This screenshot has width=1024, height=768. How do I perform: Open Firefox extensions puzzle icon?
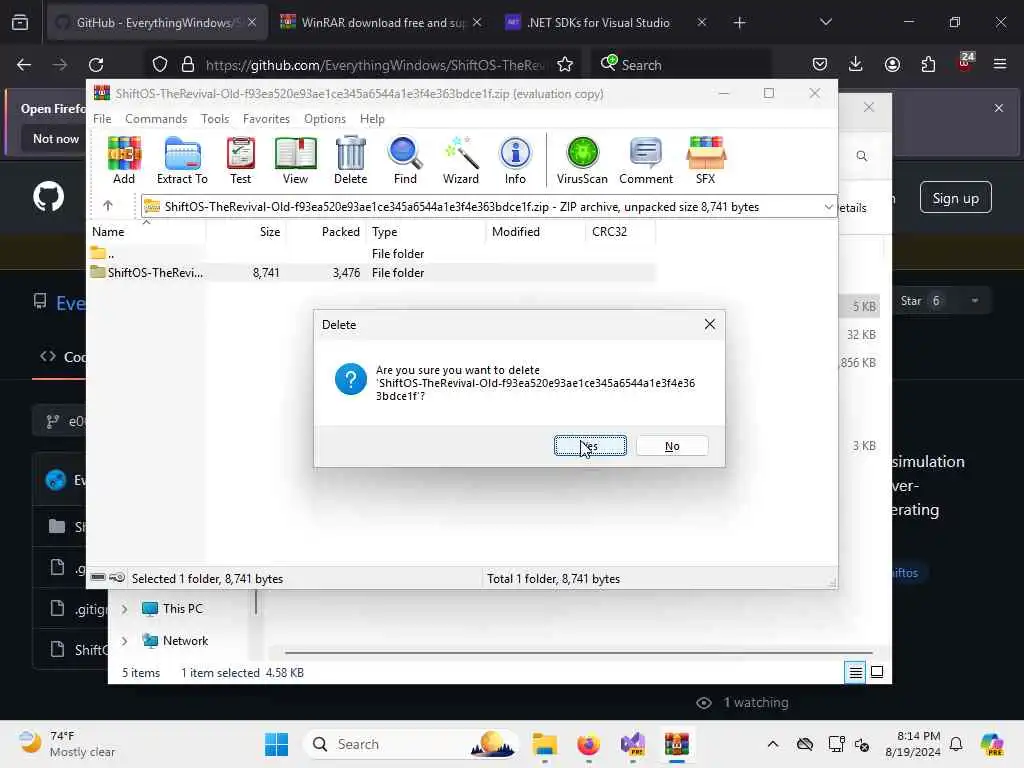tap(928, 64)
